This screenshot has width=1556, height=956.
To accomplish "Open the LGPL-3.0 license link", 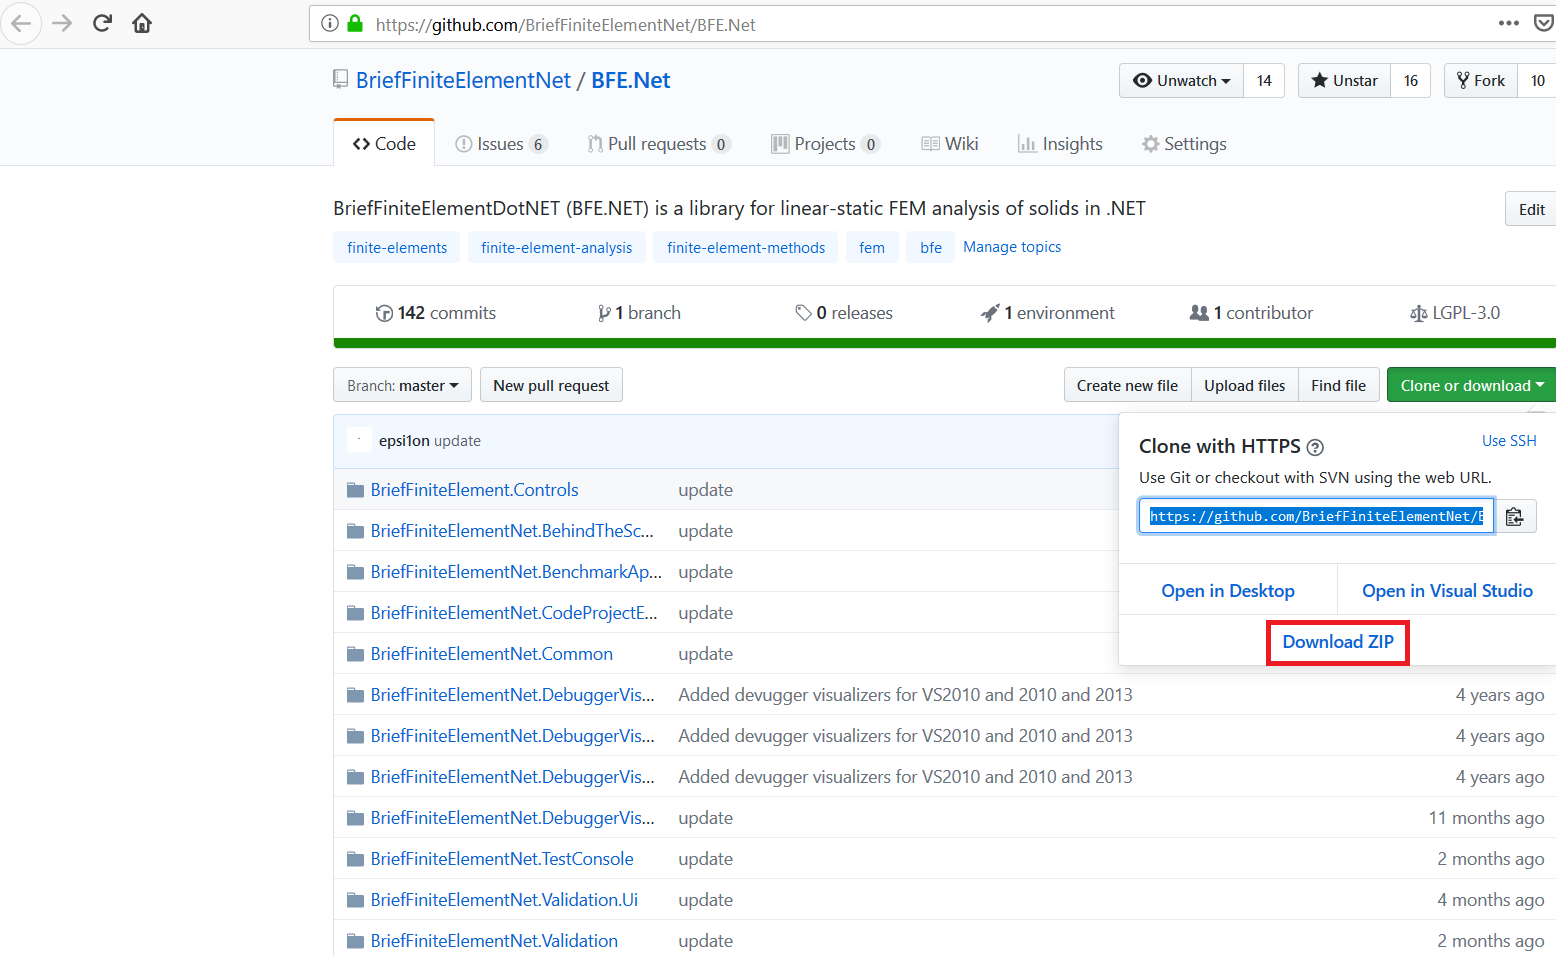I will click(x=1455, y=313).
